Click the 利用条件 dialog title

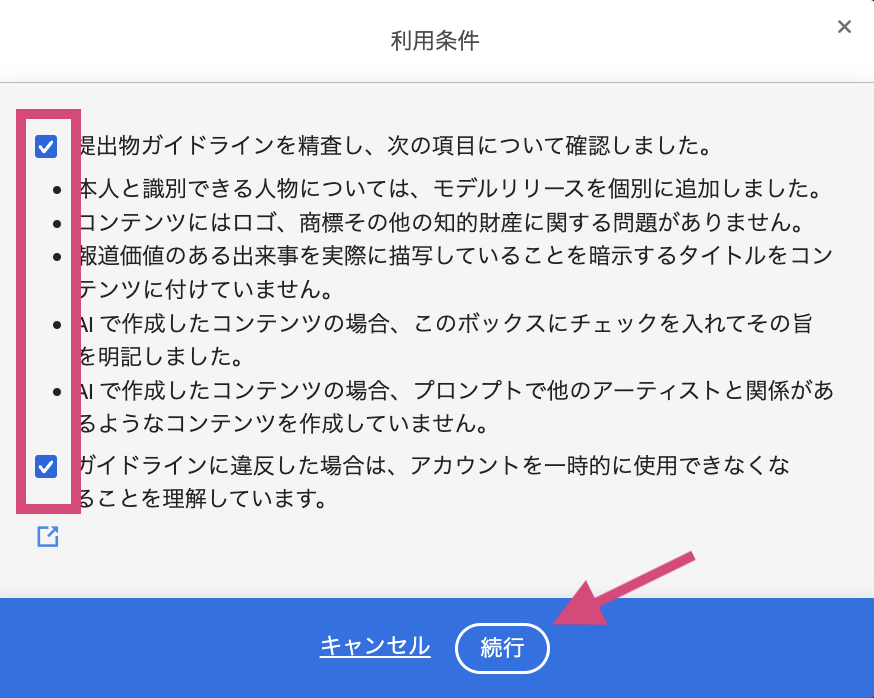click(435, 41)
